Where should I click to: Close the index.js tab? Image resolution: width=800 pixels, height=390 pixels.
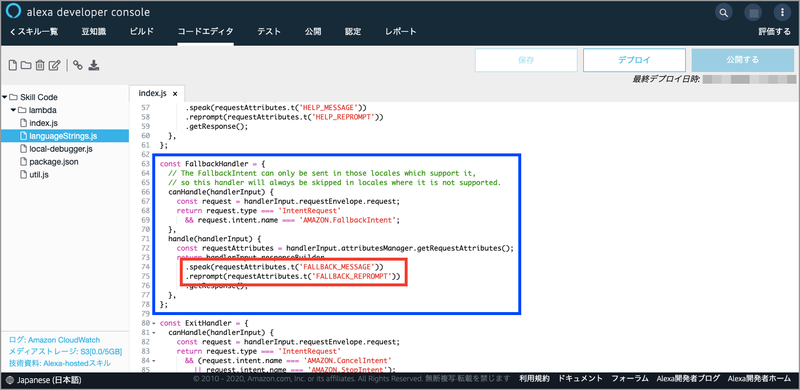(x=174, y=94)
